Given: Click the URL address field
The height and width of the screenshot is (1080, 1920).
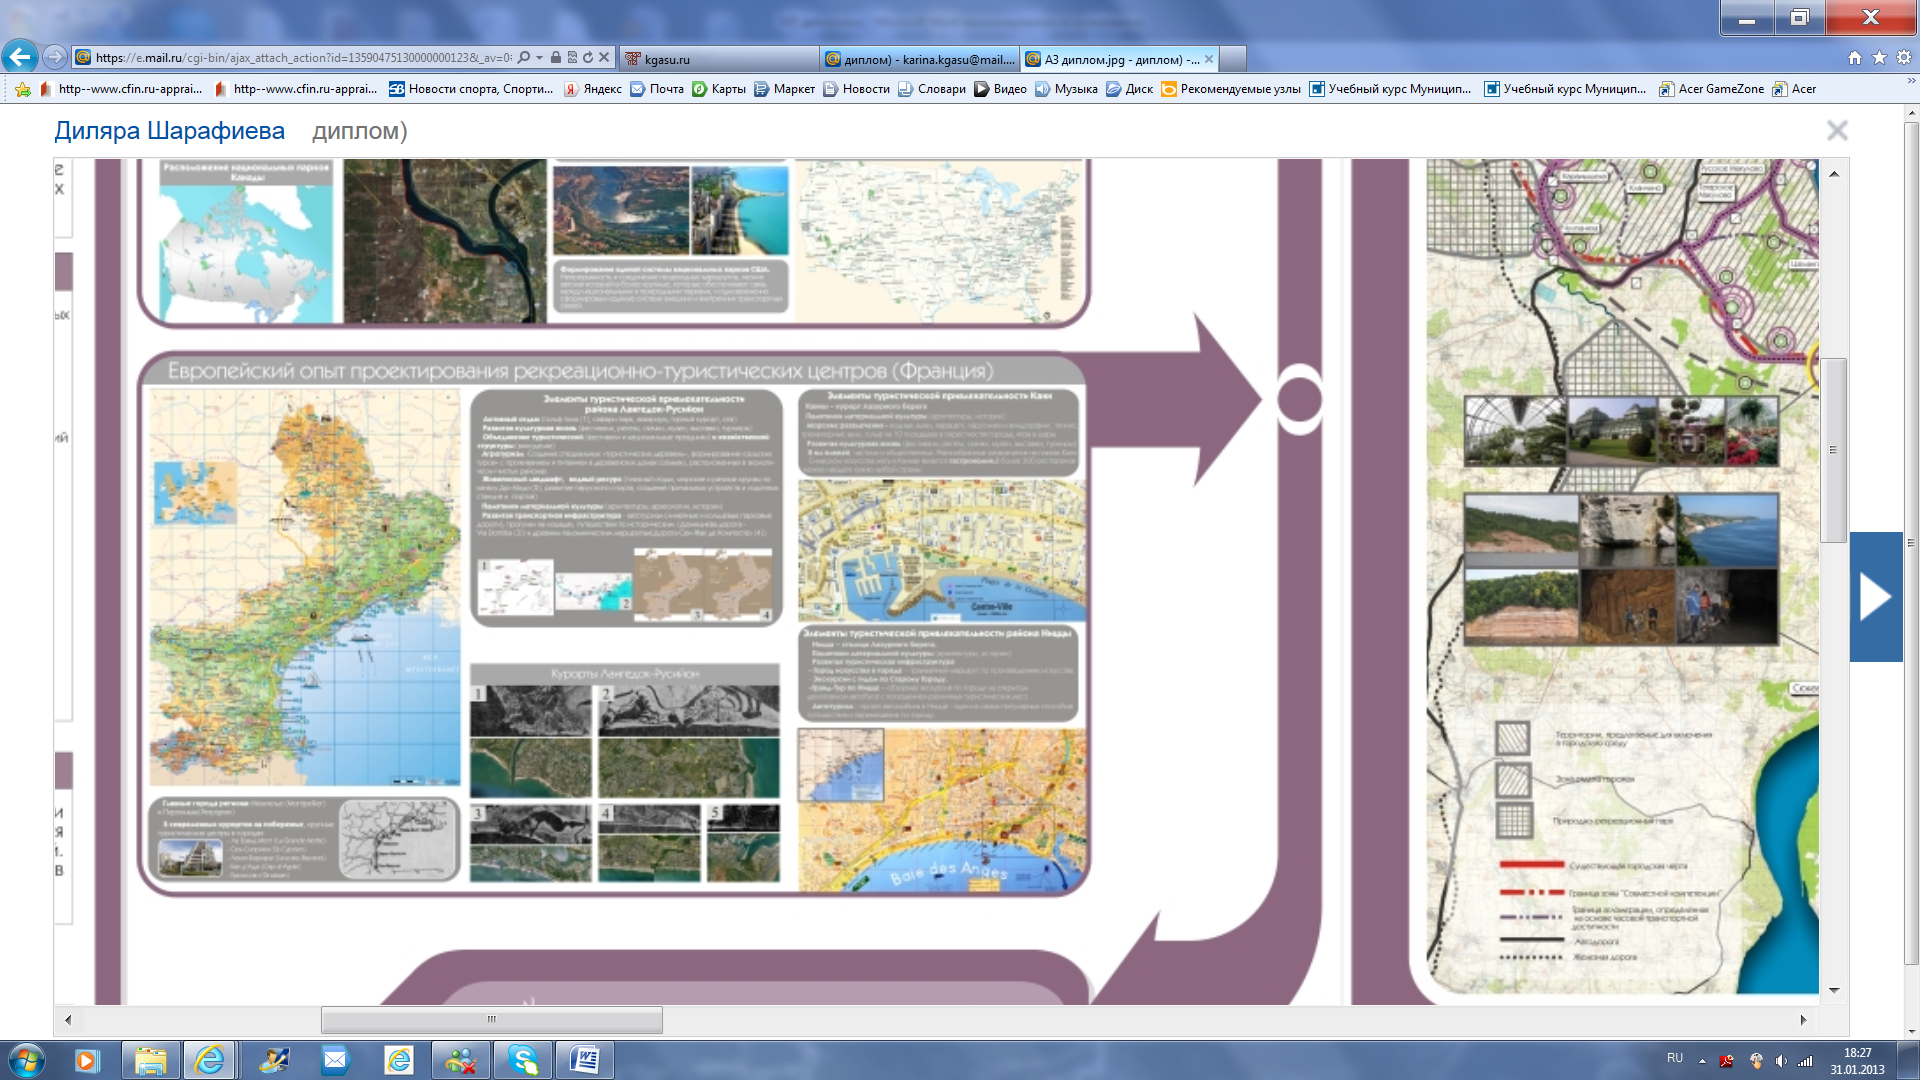Looking at the screenshot, I should [x=303, y=58].
